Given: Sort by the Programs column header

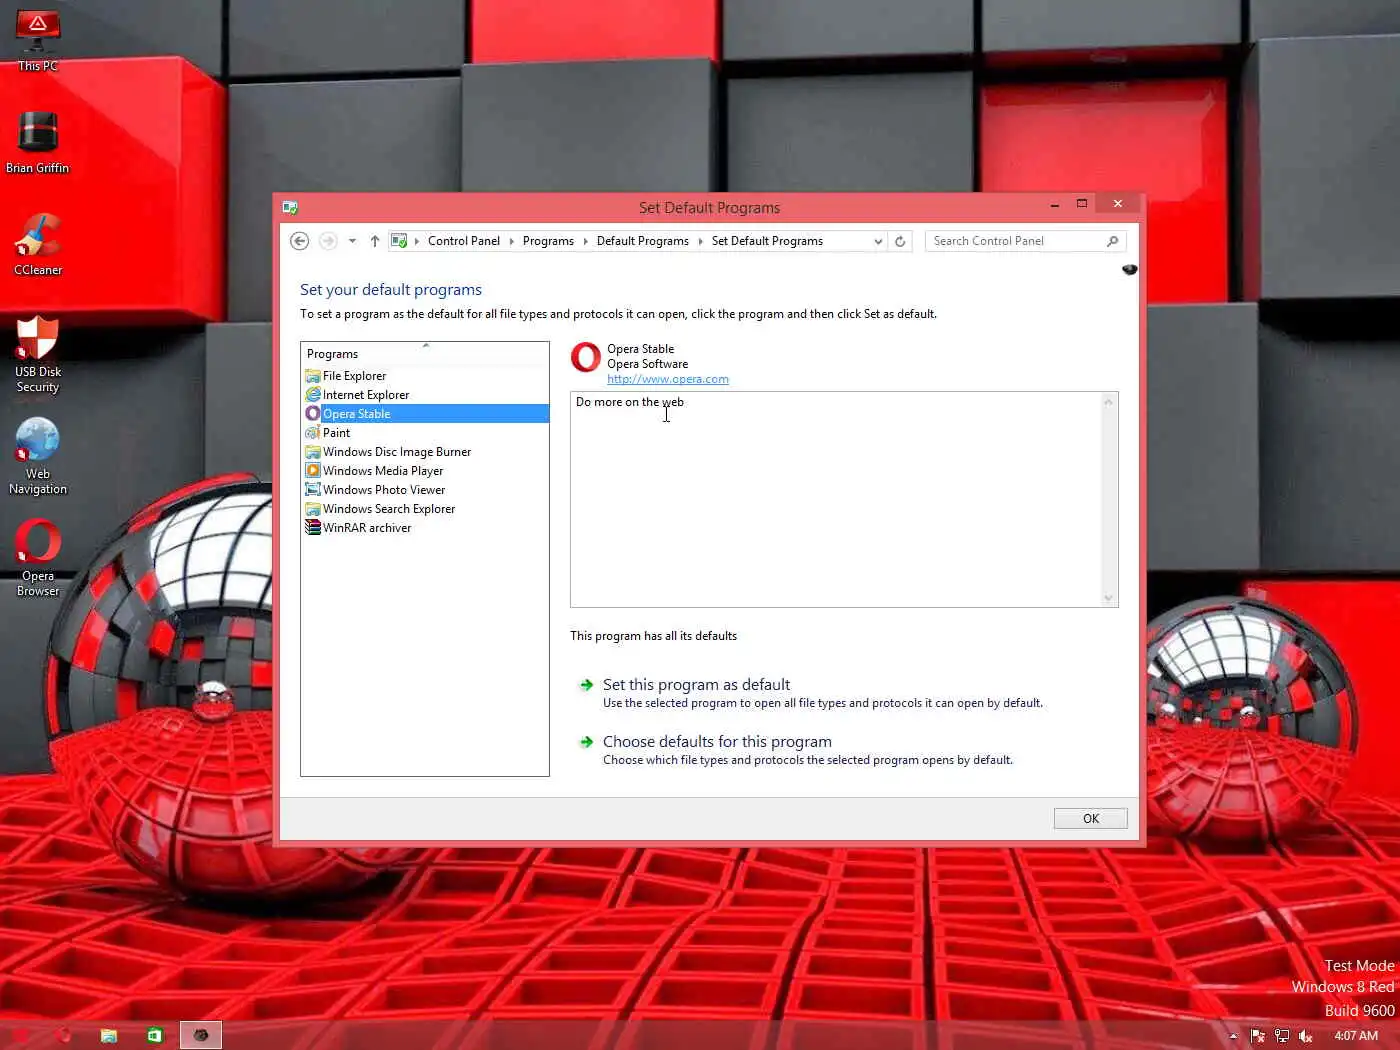Looking at the screenshot, I should click(425, 354).
